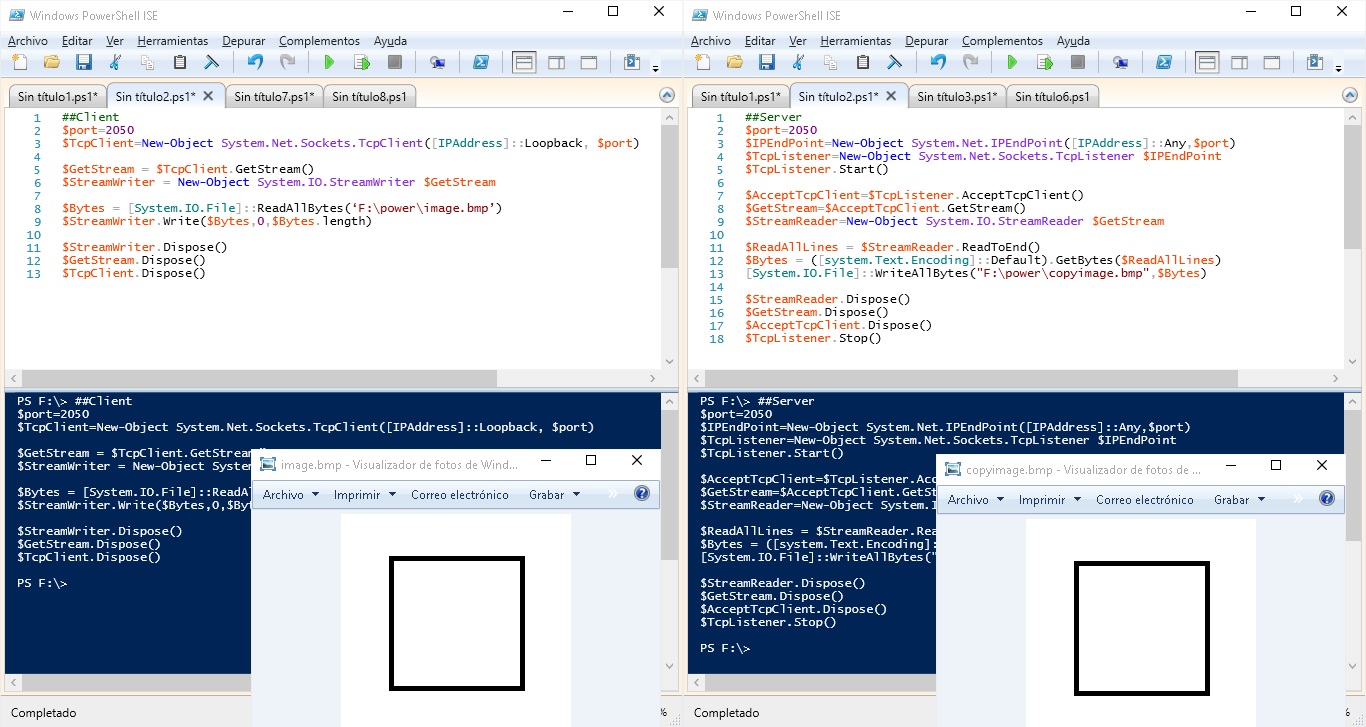
Task: Open the Depurar menu
Action: (x=244, y=41)
